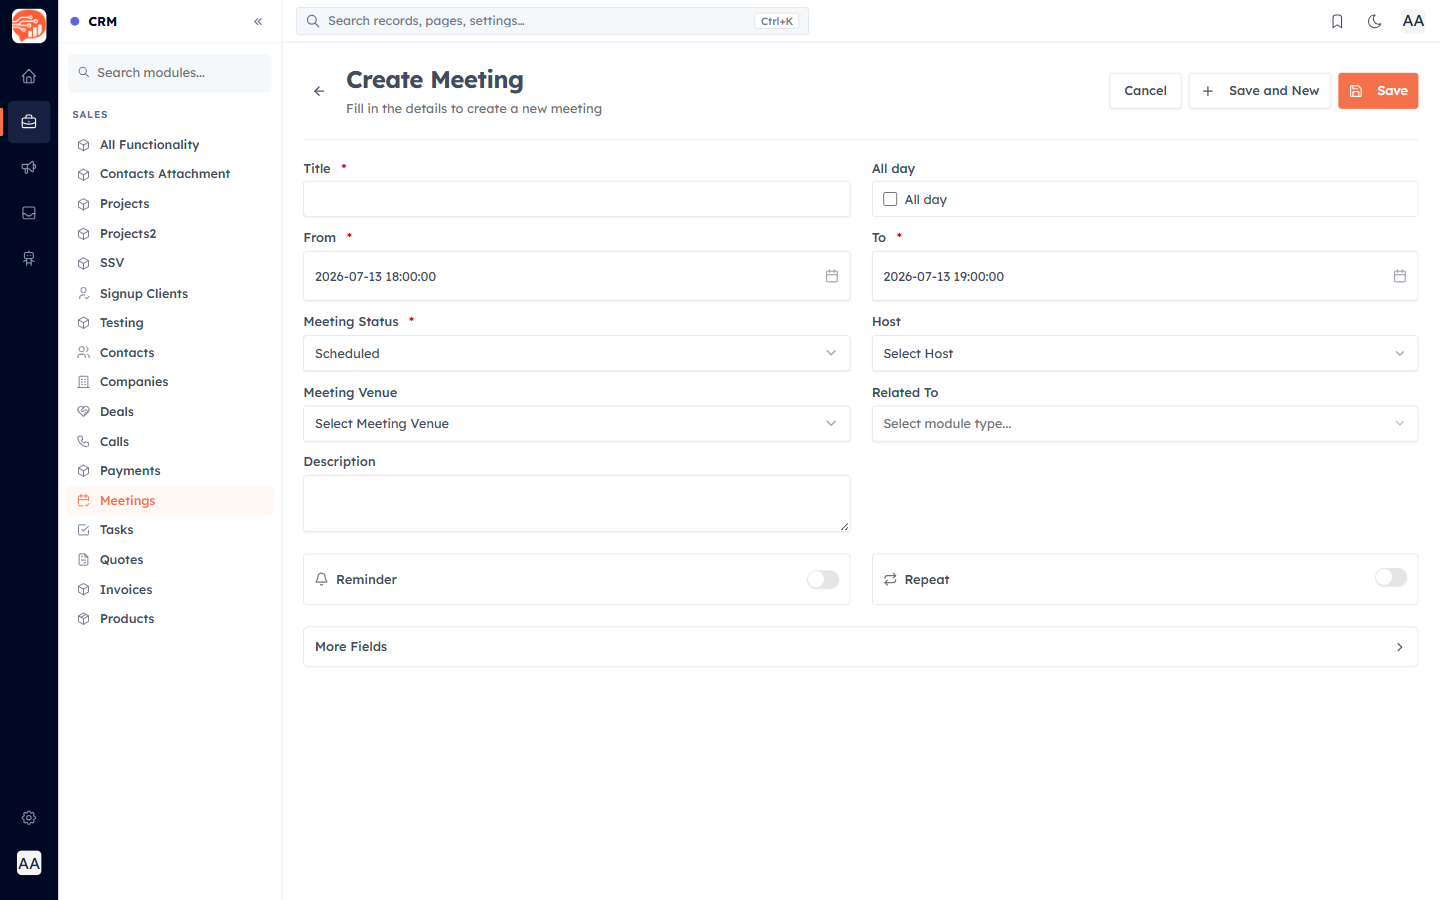1440x900 pixels.
Task: Click the Search modules field
Action: point(170,73)
